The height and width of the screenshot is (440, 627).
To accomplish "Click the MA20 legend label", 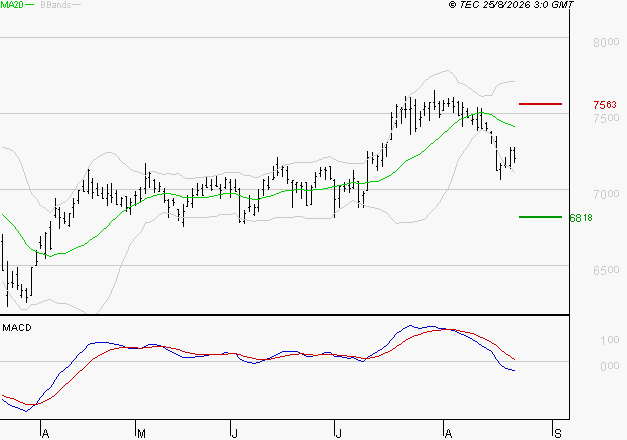I will point(12,5).
